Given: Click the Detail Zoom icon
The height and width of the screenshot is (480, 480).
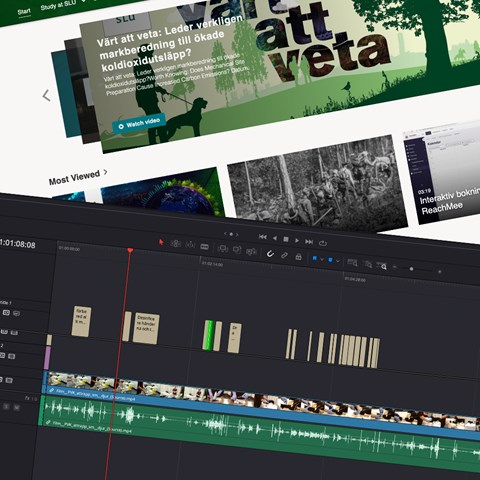Looking at the screenshot, I should tap(368, 264).
